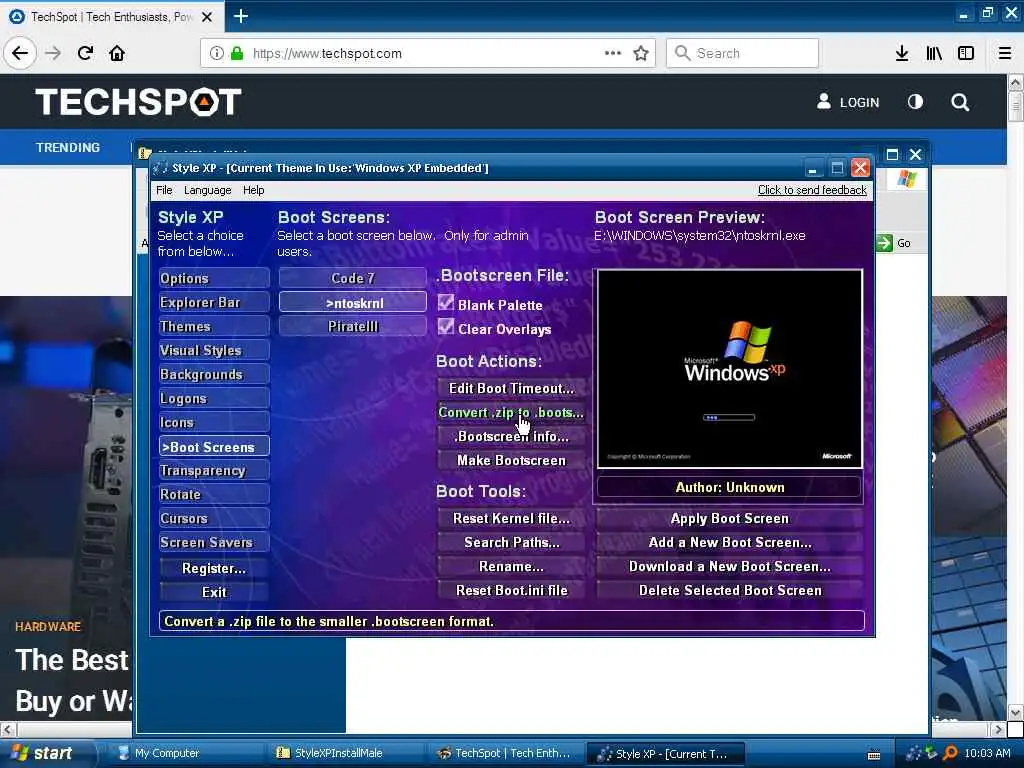1024x768 pixels.
Task: Click Apply Boot Screen button
Action: coord(729,519)
